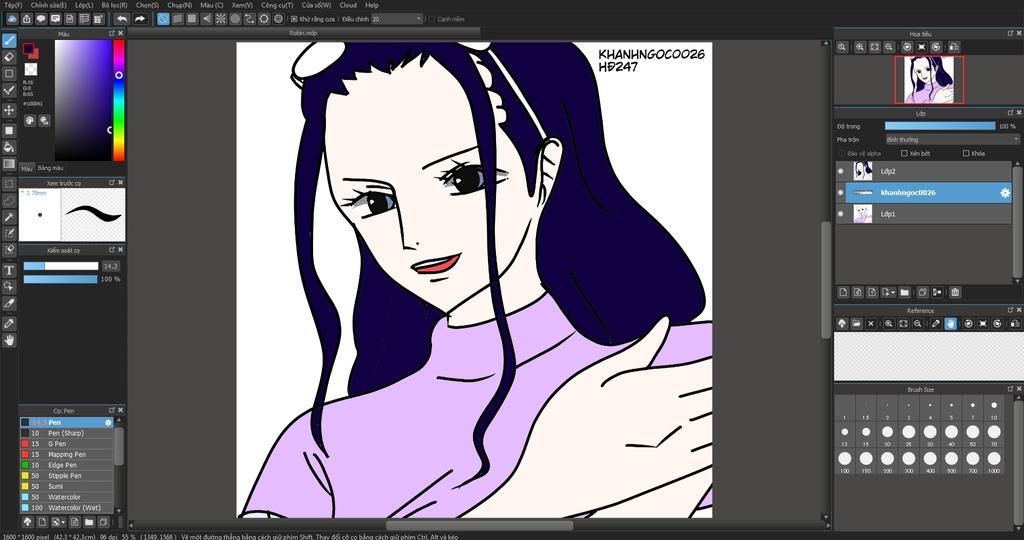This screenshot has width=1024, height=540.
Task: Duplicate the layer using copy icon
Action: coord(922,293)
